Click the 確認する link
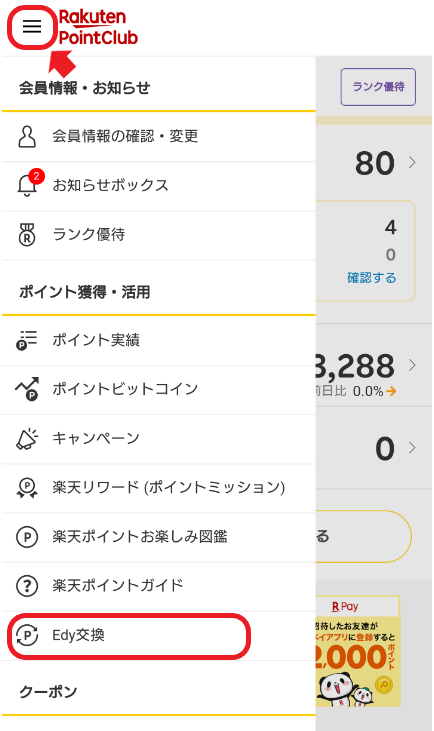This screenshot has width=434, height=731. pyautogui.click(x=372, y=278)
